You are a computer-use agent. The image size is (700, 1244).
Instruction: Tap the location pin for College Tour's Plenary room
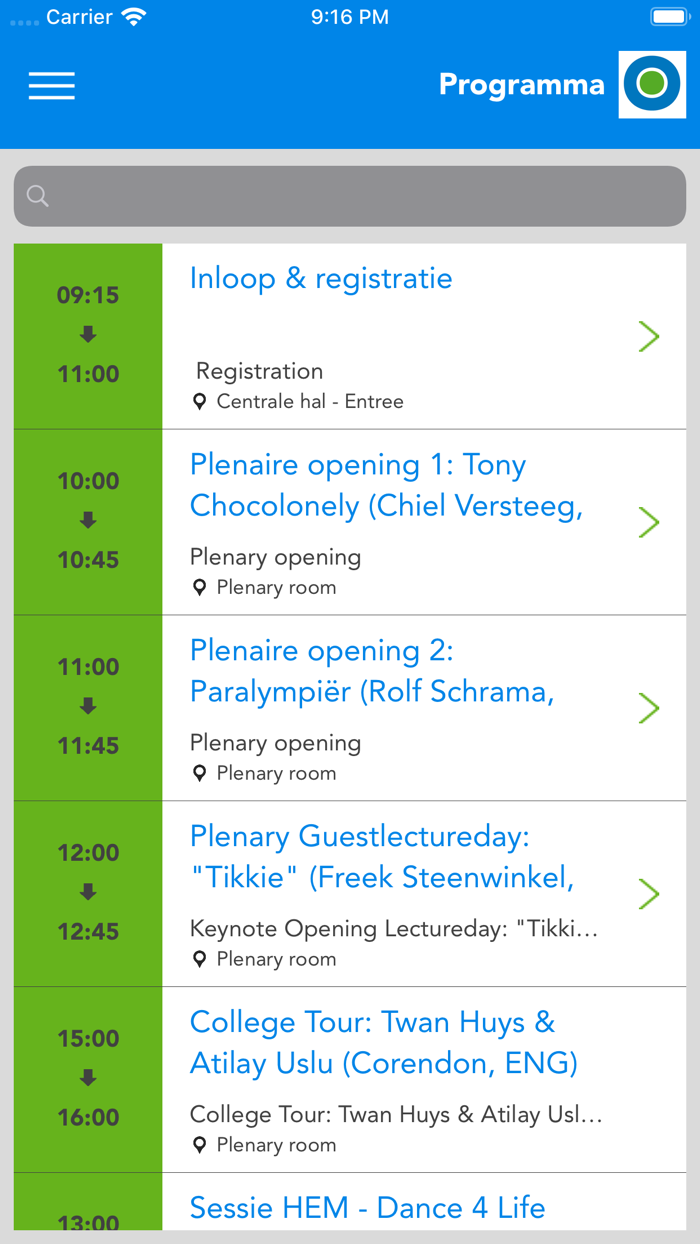pos(199,1144)
